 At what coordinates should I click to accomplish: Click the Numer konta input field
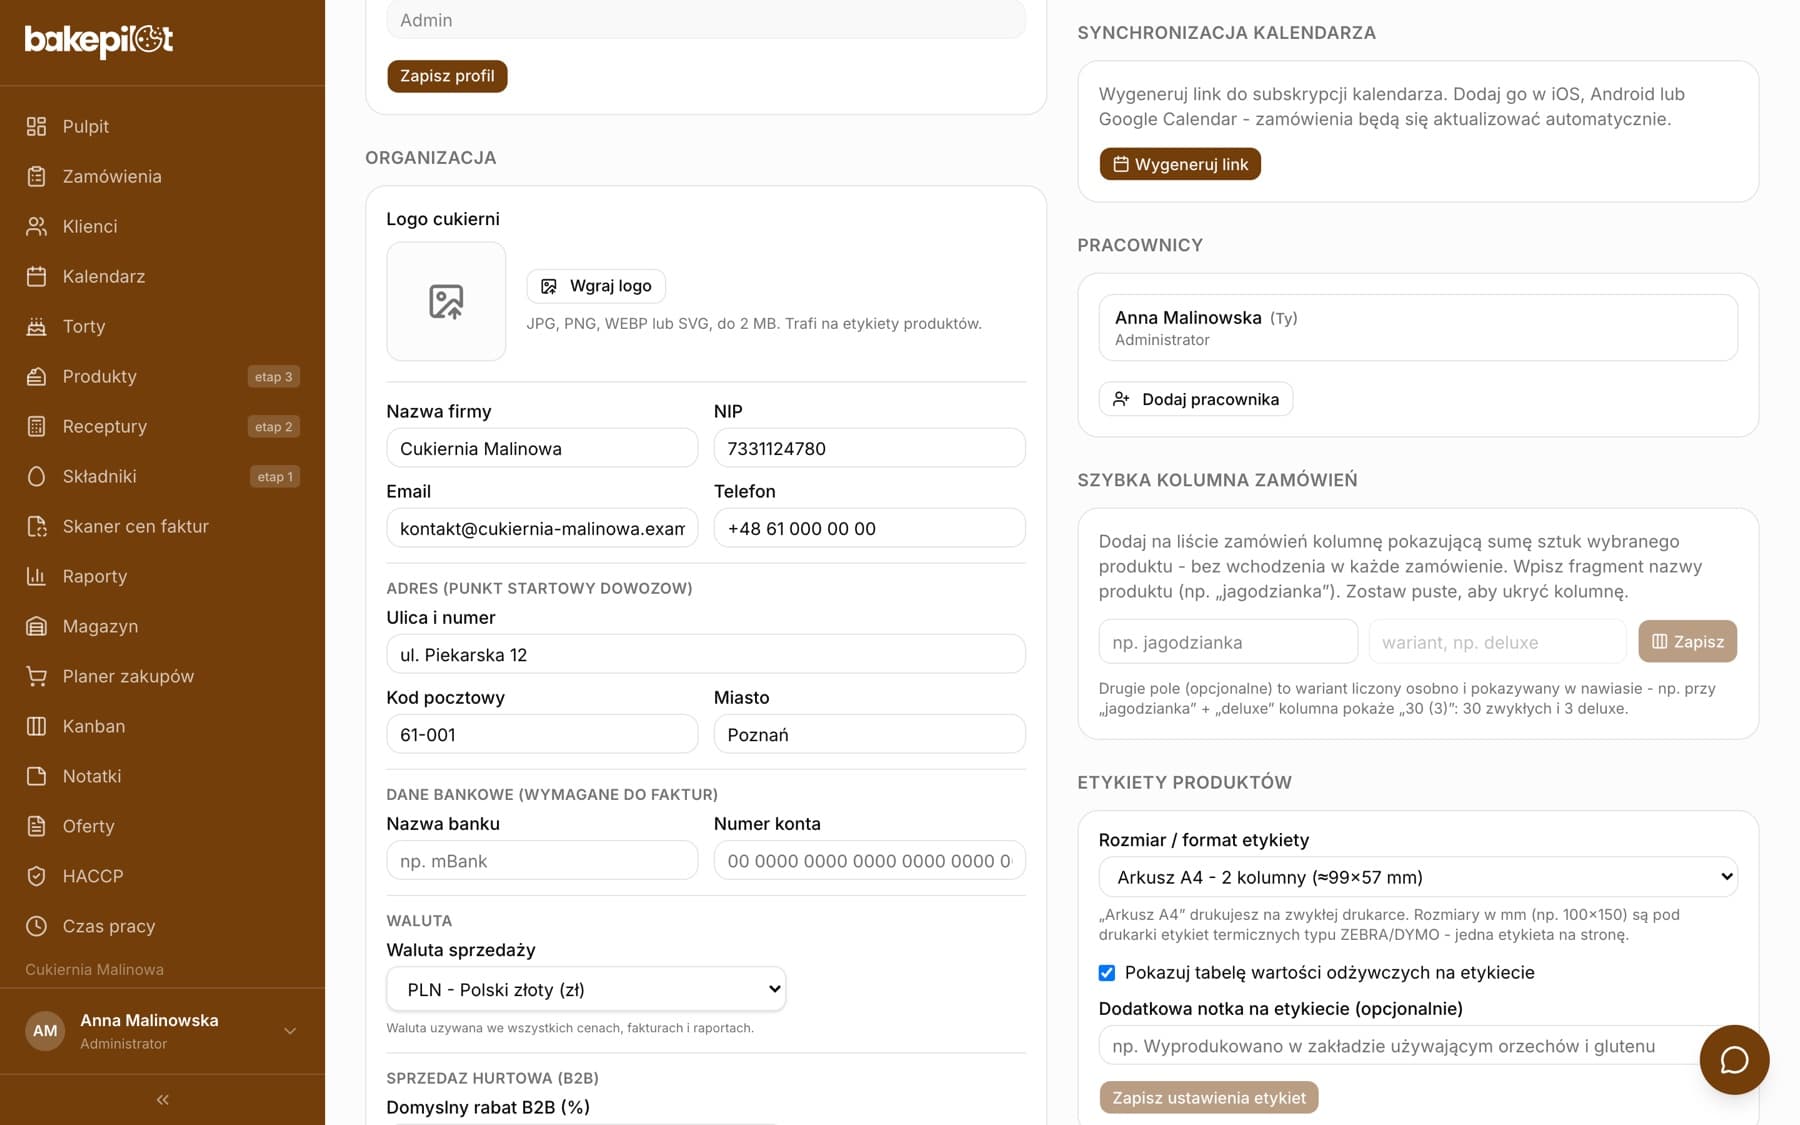(870, 860)
